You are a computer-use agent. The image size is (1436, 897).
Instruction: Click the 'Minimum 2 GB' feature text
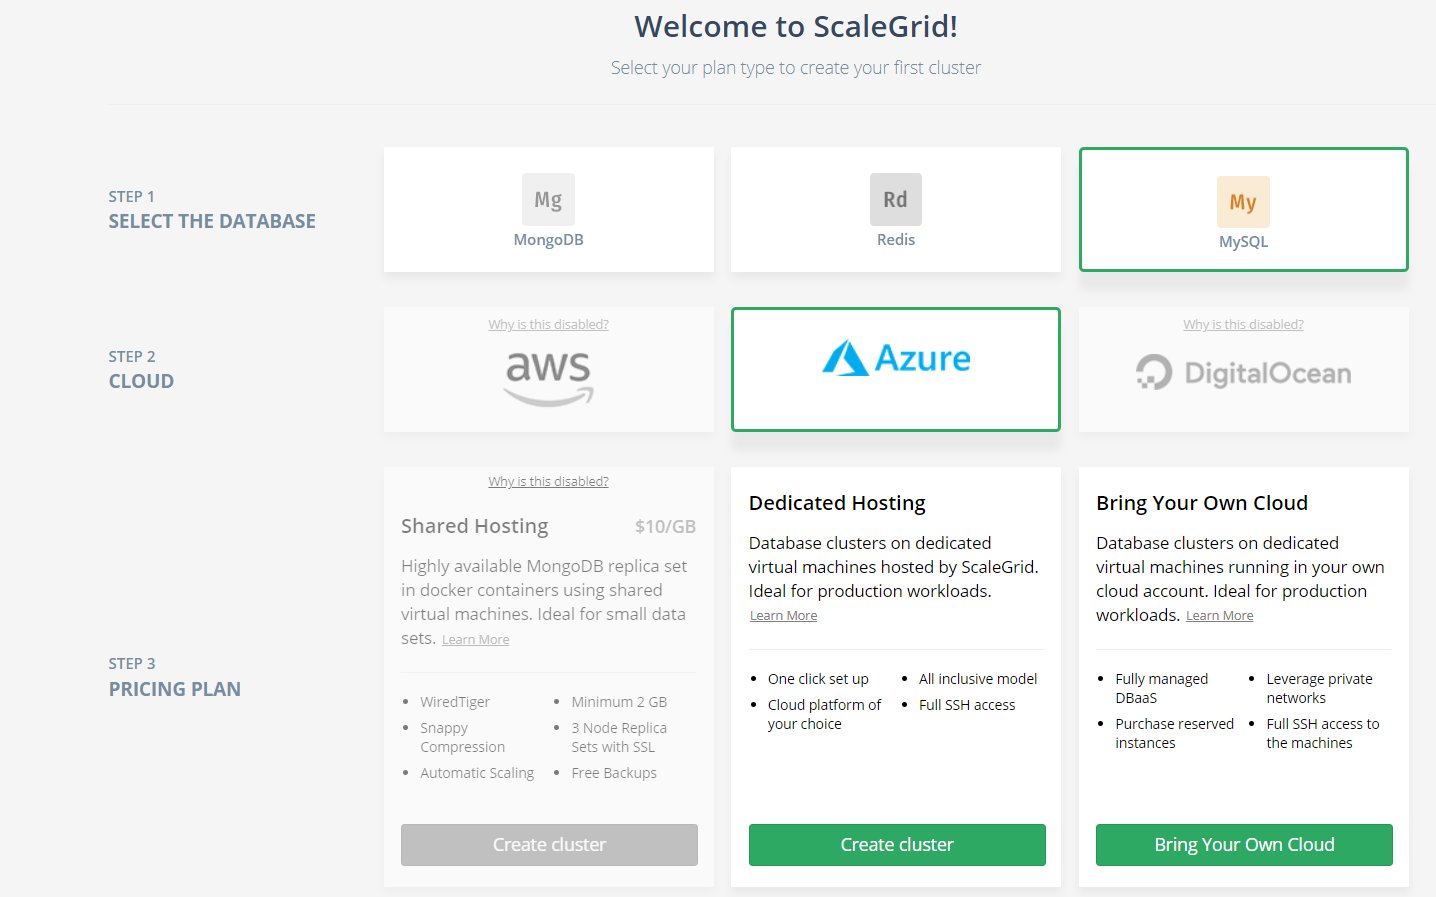pyautogui.click(x=619, y=702)
